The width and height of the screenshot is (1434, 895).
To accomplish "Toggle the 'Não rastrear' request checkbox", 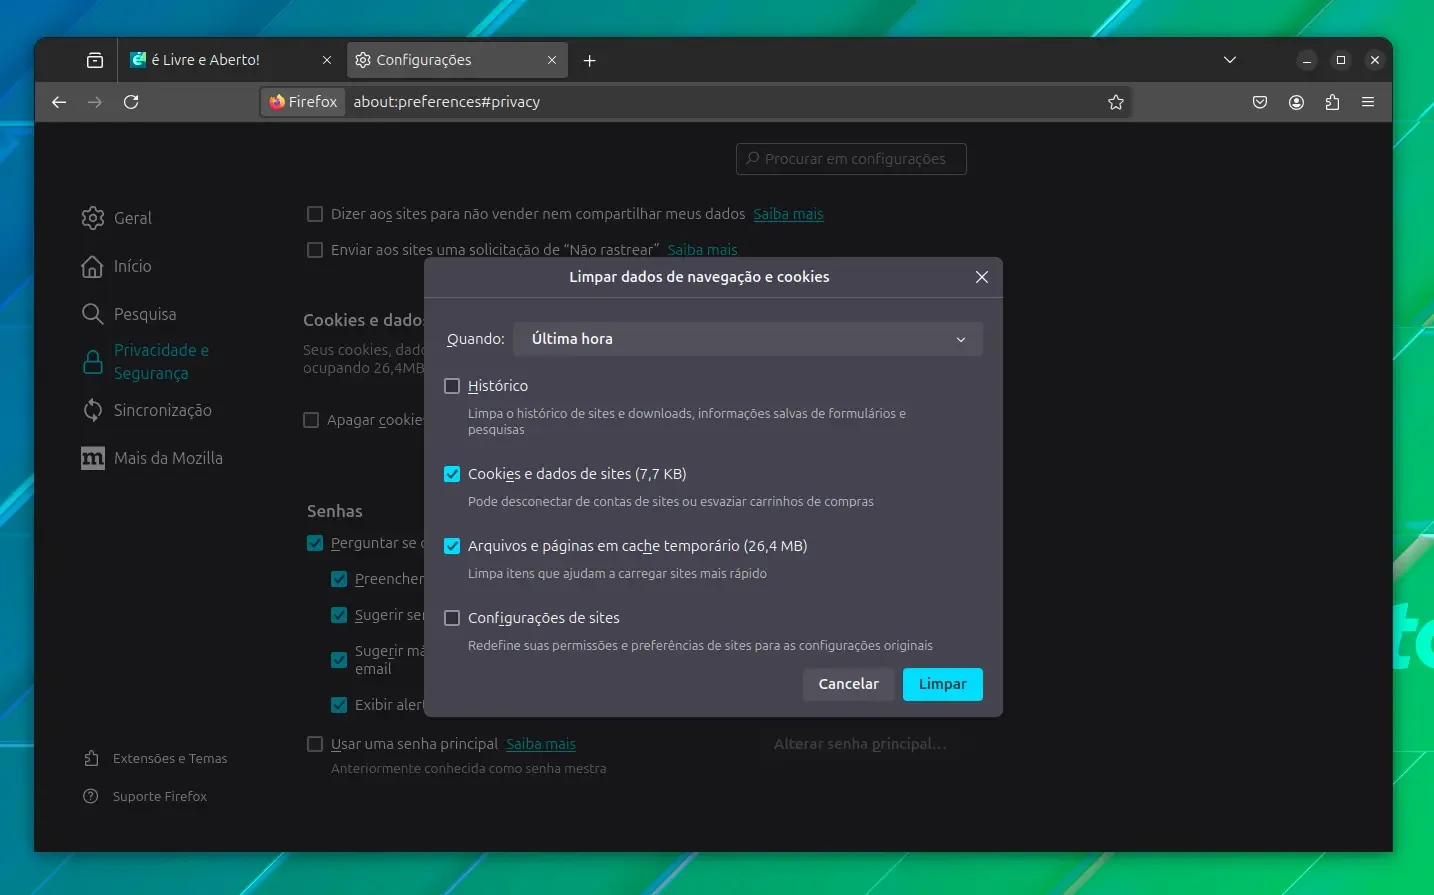I will (315, 250).
